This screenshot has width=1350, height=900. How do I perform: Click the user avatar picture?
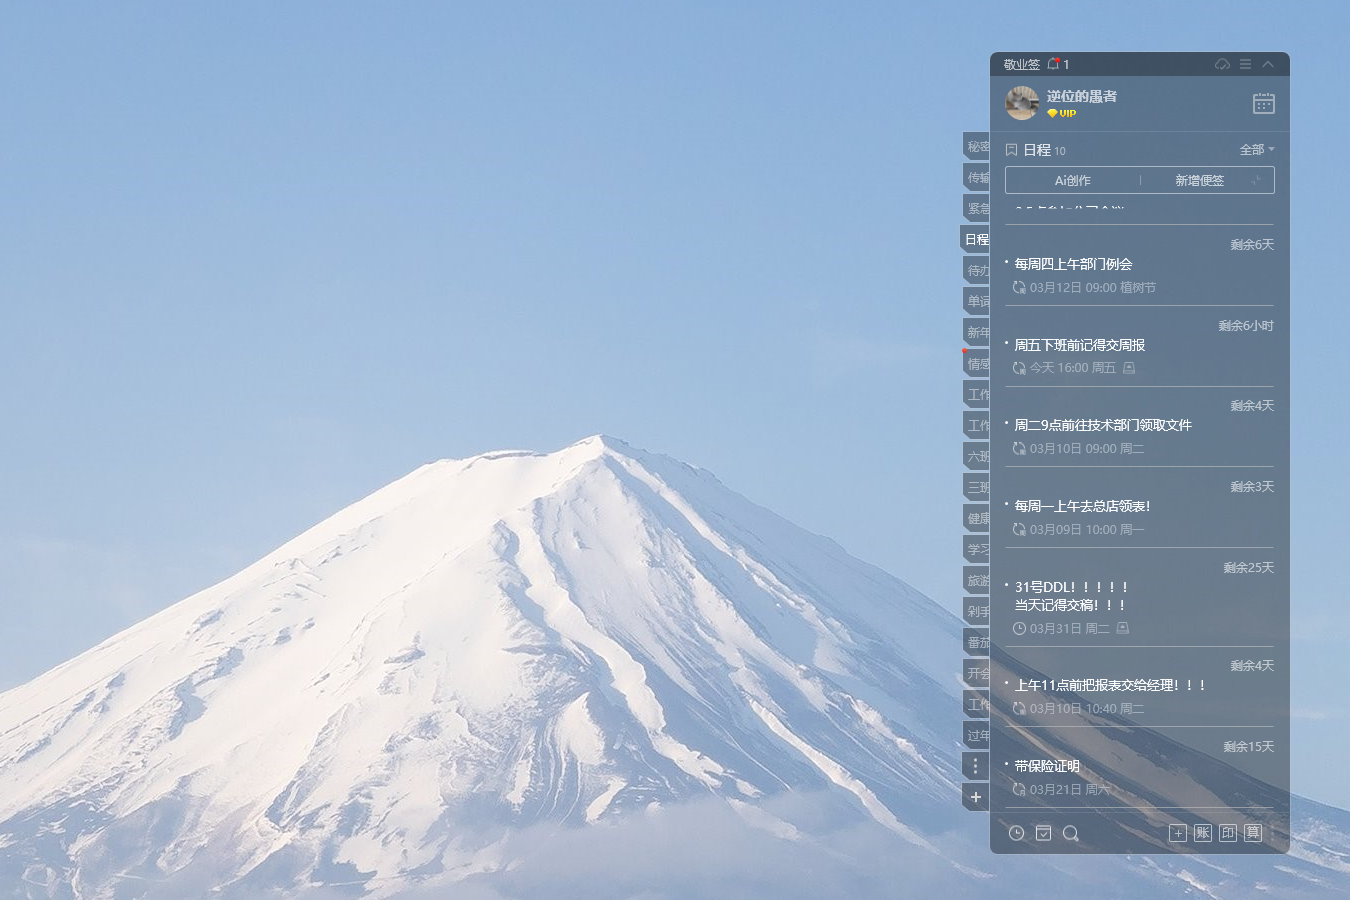pyautogui.click(x=1022, y=103)
